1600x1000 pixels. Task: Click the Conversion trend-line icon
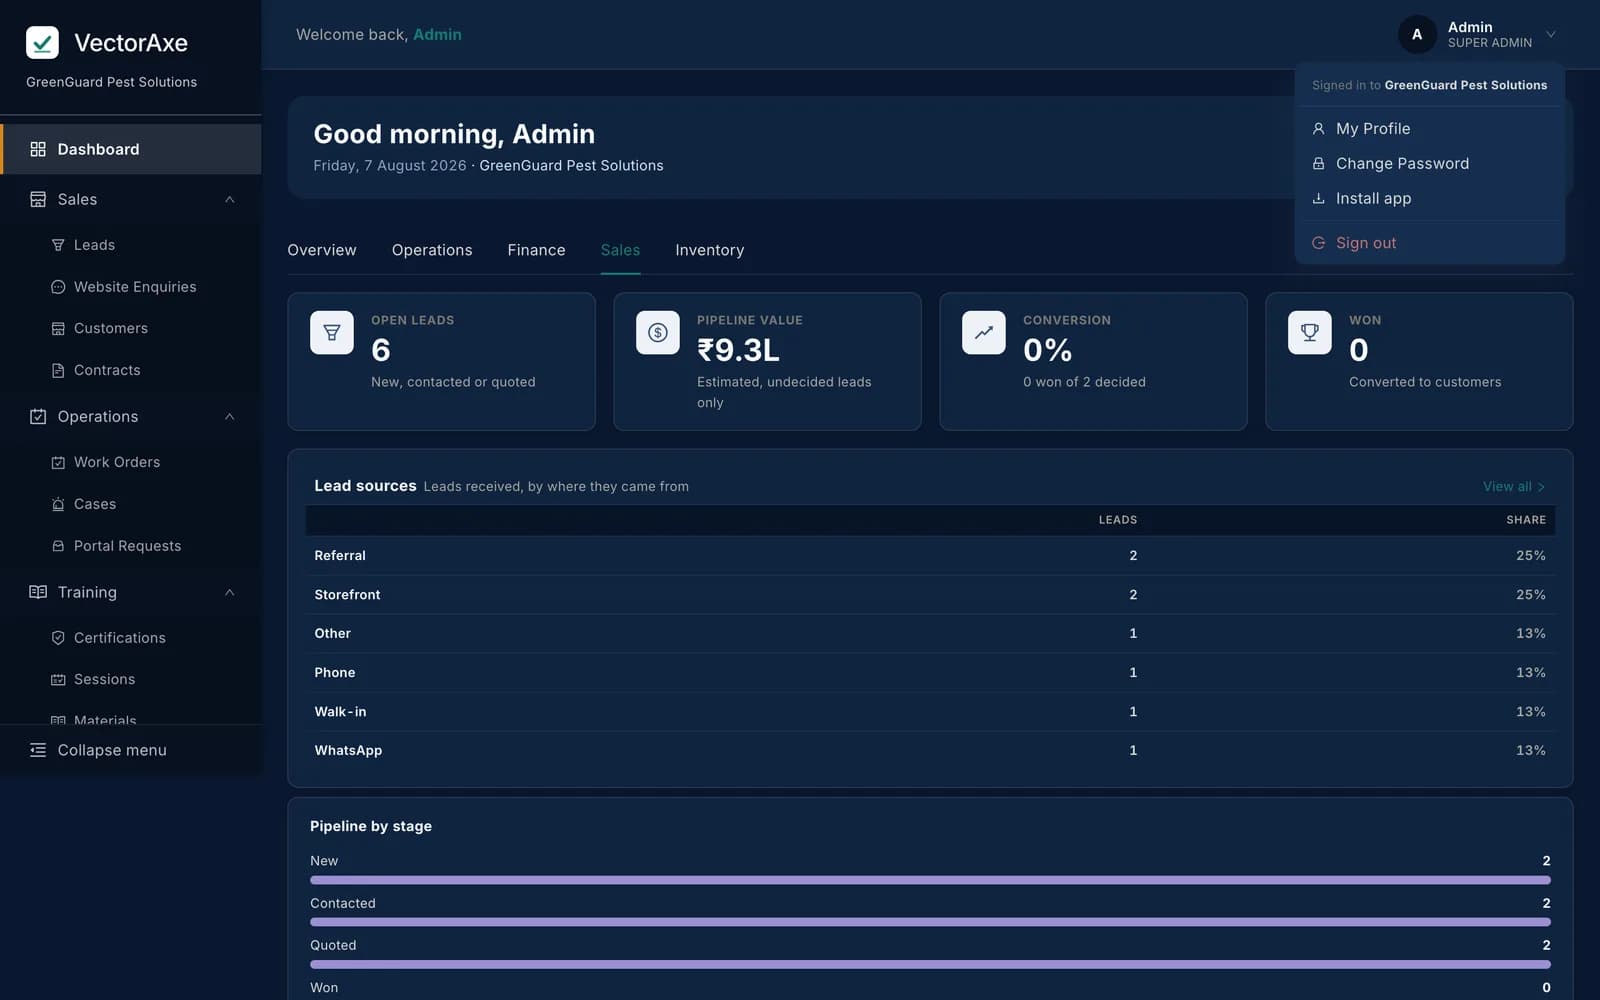(984, 333)
